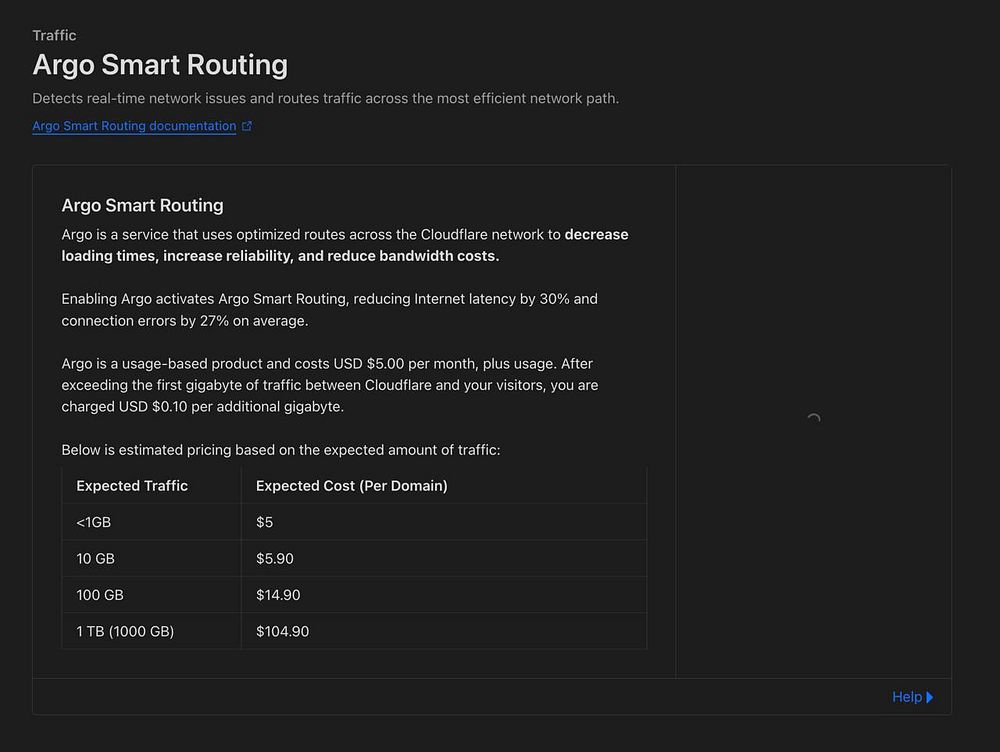The width and height of the screenshot is (1000, 752).
Task: Click the $5 cost cell
Action: coord(264,522)
